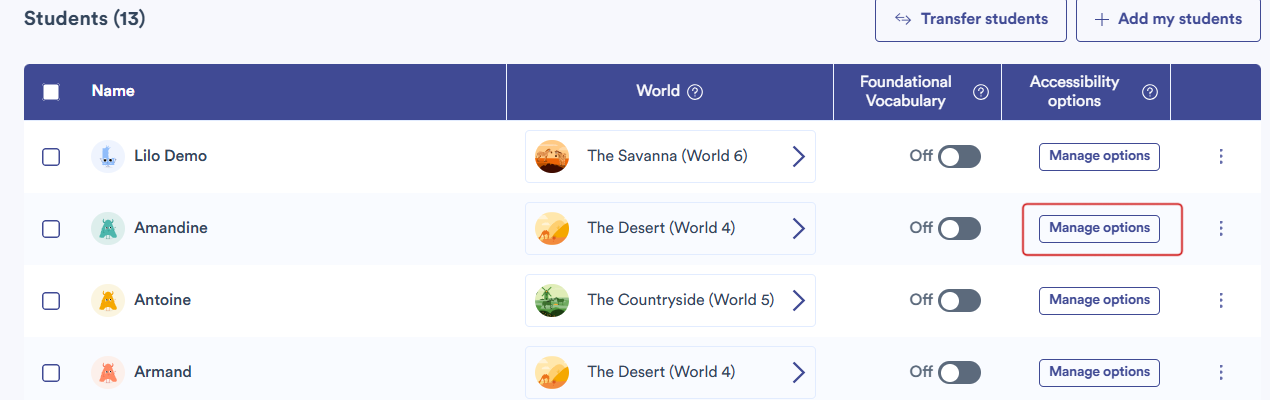Click Lilo Demo's blue avatar icon
The width and height of the screenshot is (1270, 400).
[107, 156]
